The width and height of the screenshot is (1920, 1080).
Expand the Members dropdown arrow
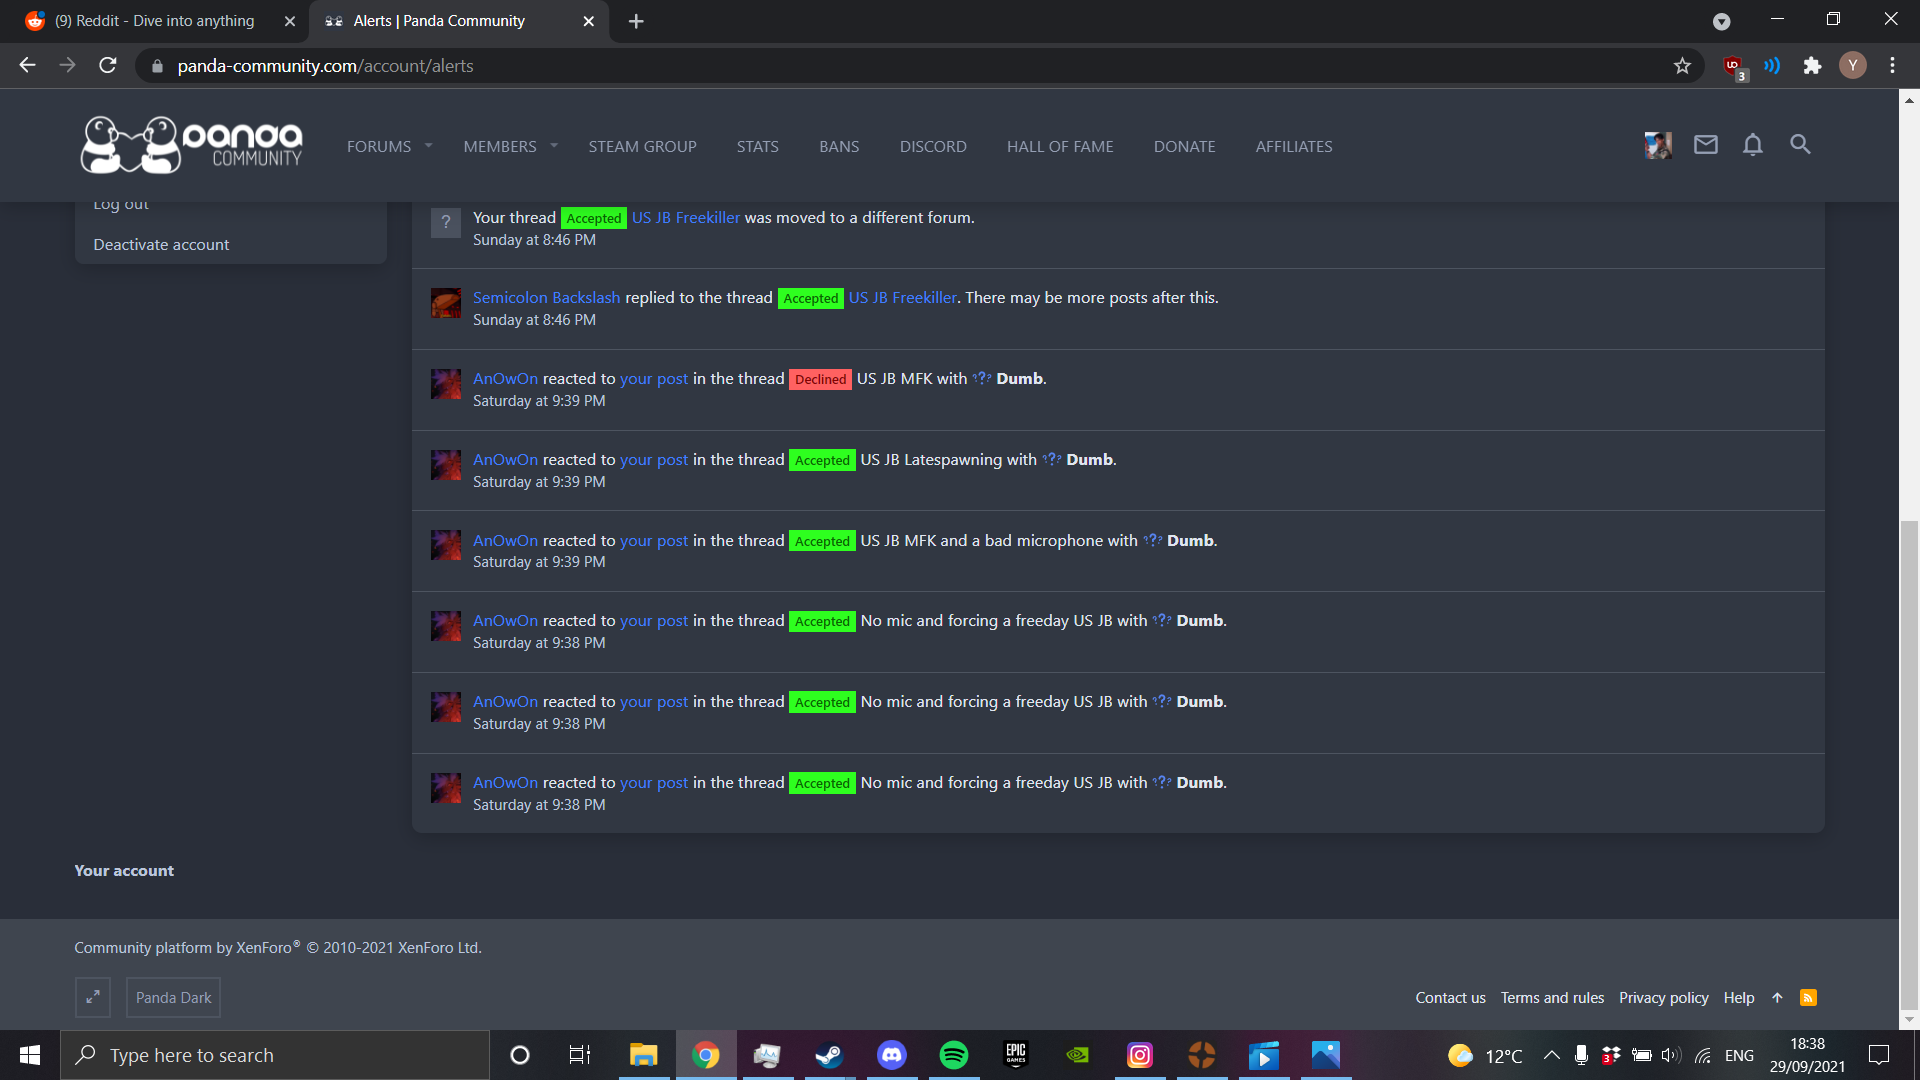coord(554,146)
